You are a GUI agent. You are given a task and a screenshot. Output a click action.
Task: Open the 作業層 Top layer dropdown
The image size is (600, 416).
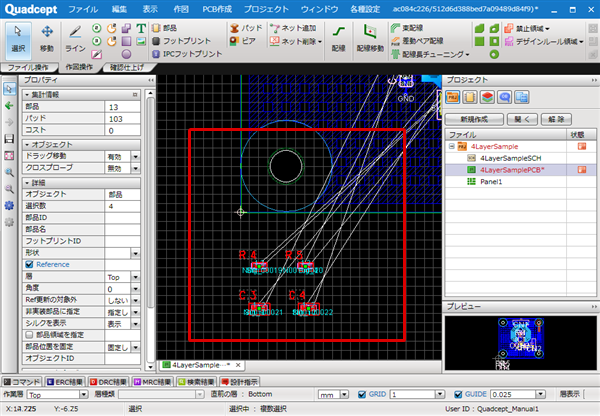pos(84,394)
